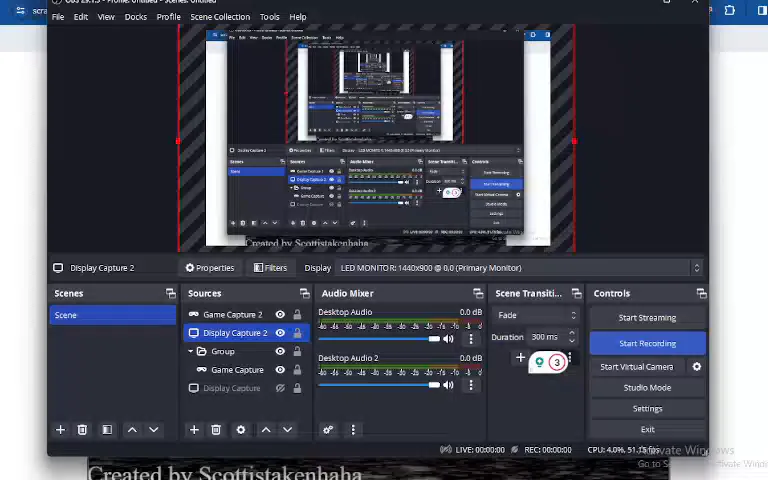This screenshot has width=768, height=480.
Task: Open Audio Mixer menu three-dot icon
Action: point(353,430)
